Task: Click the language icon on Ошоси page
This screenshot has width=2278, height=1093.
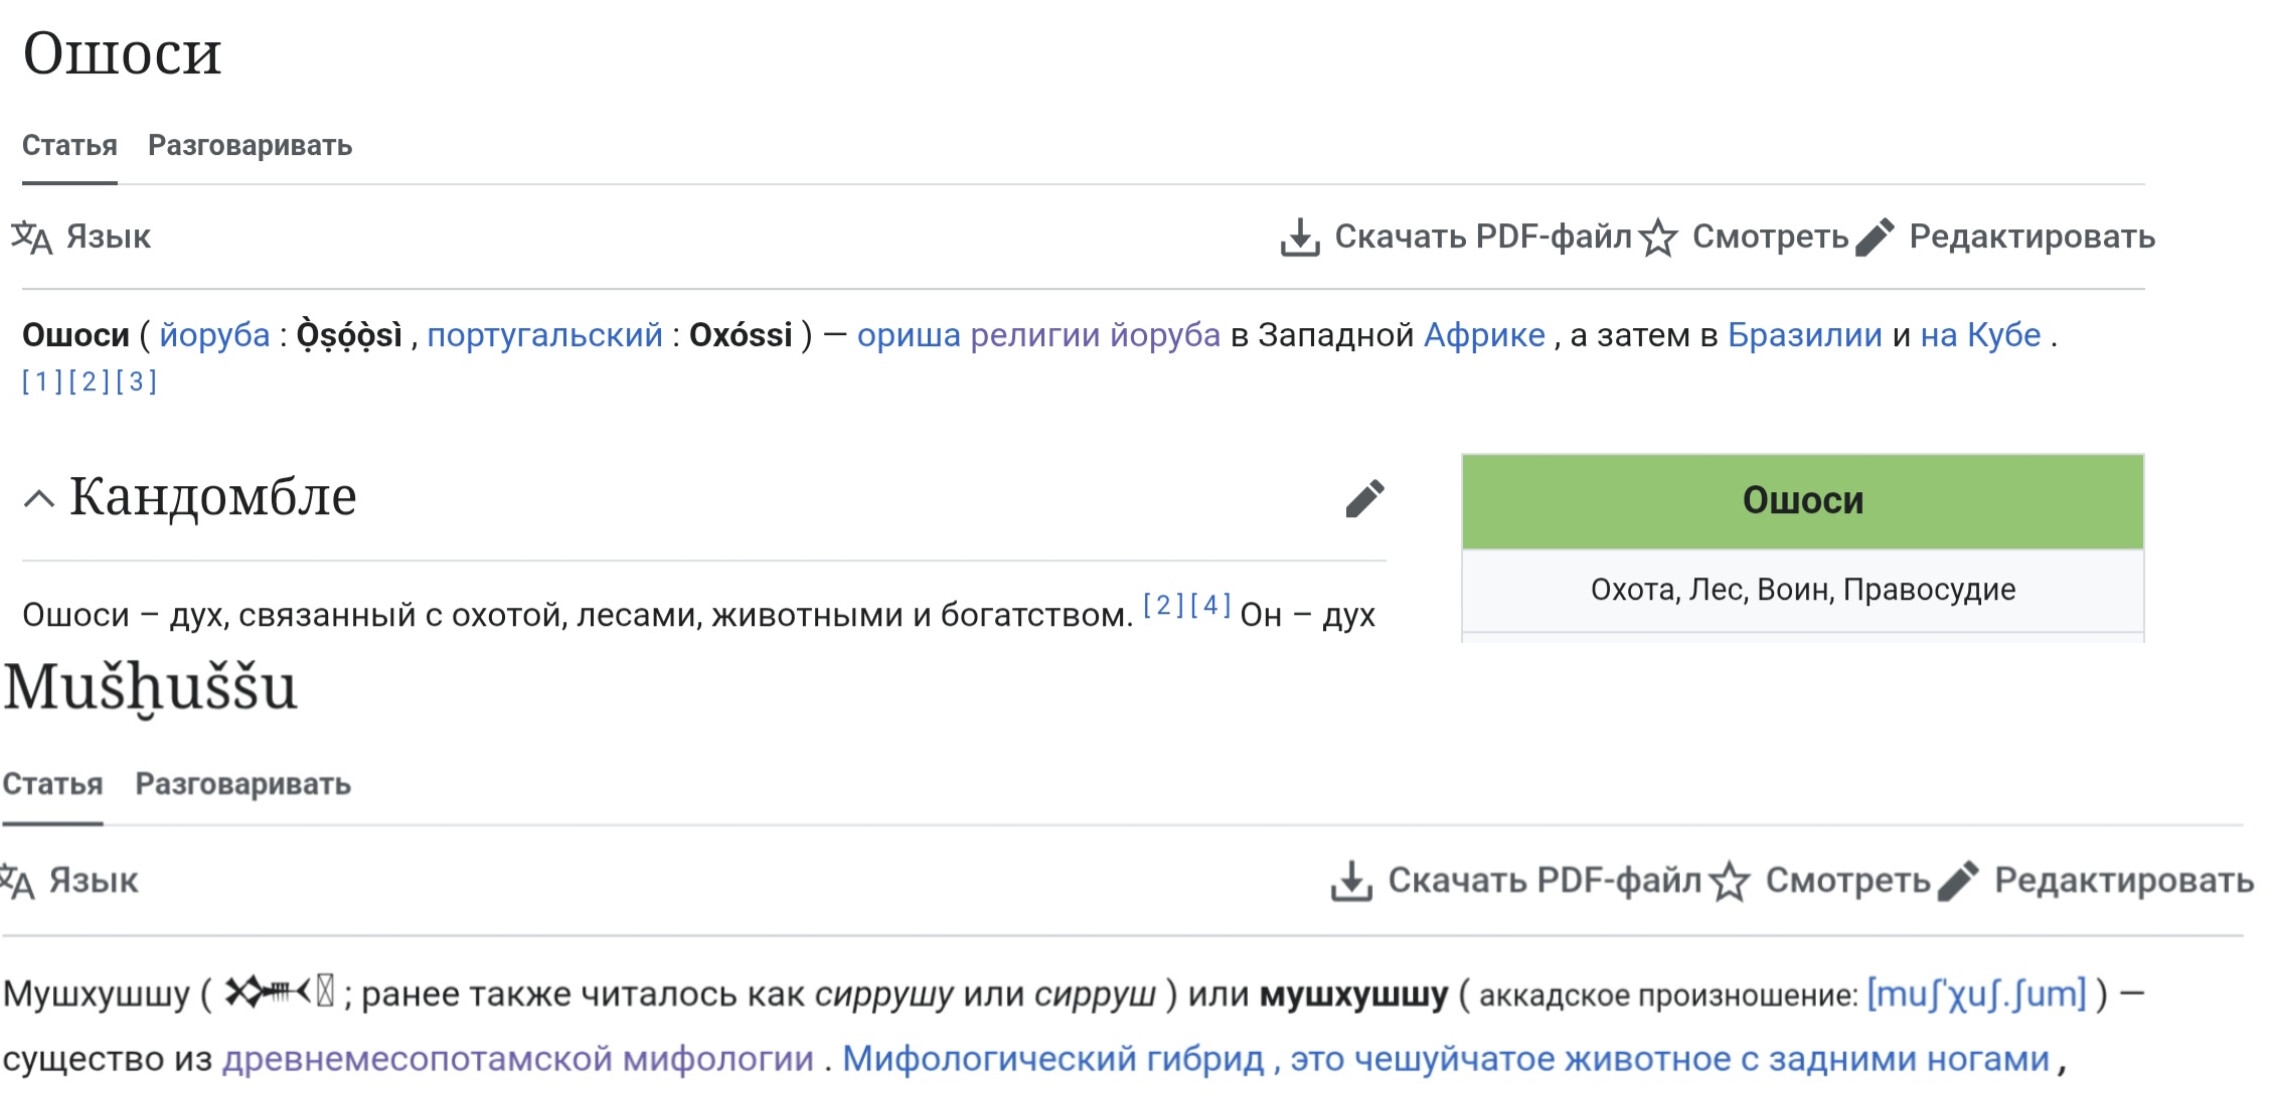Action: click(32, 237)
